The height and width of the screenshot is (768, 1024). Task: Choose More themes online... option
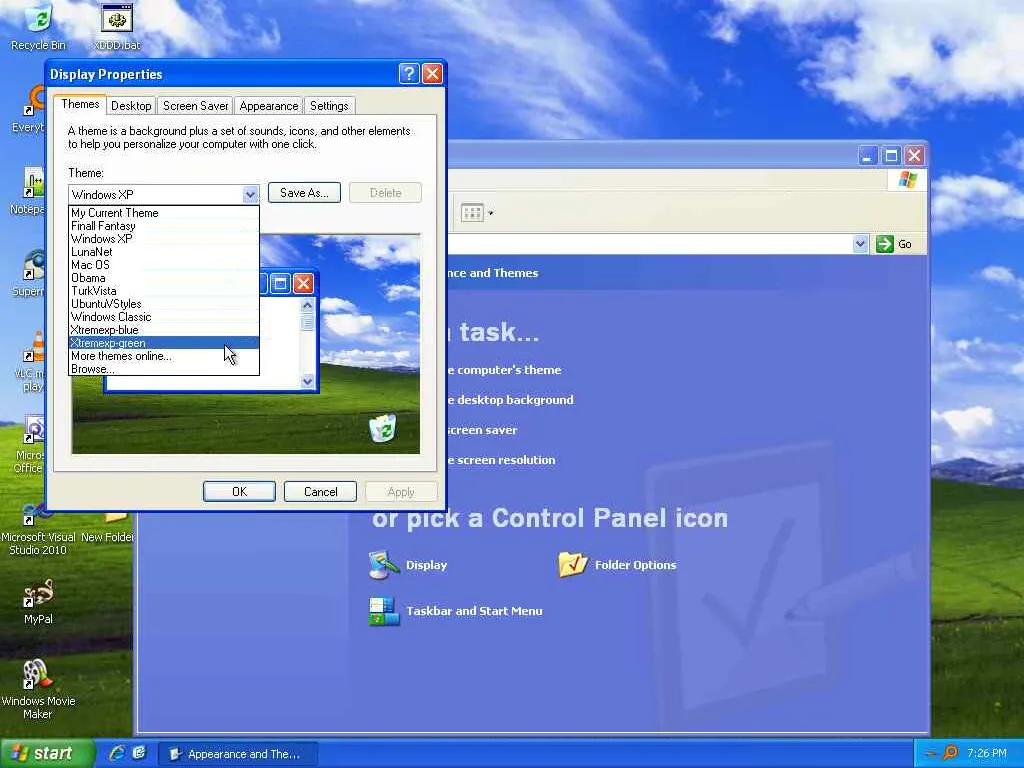pyautogui.click(x=164, y=356)
